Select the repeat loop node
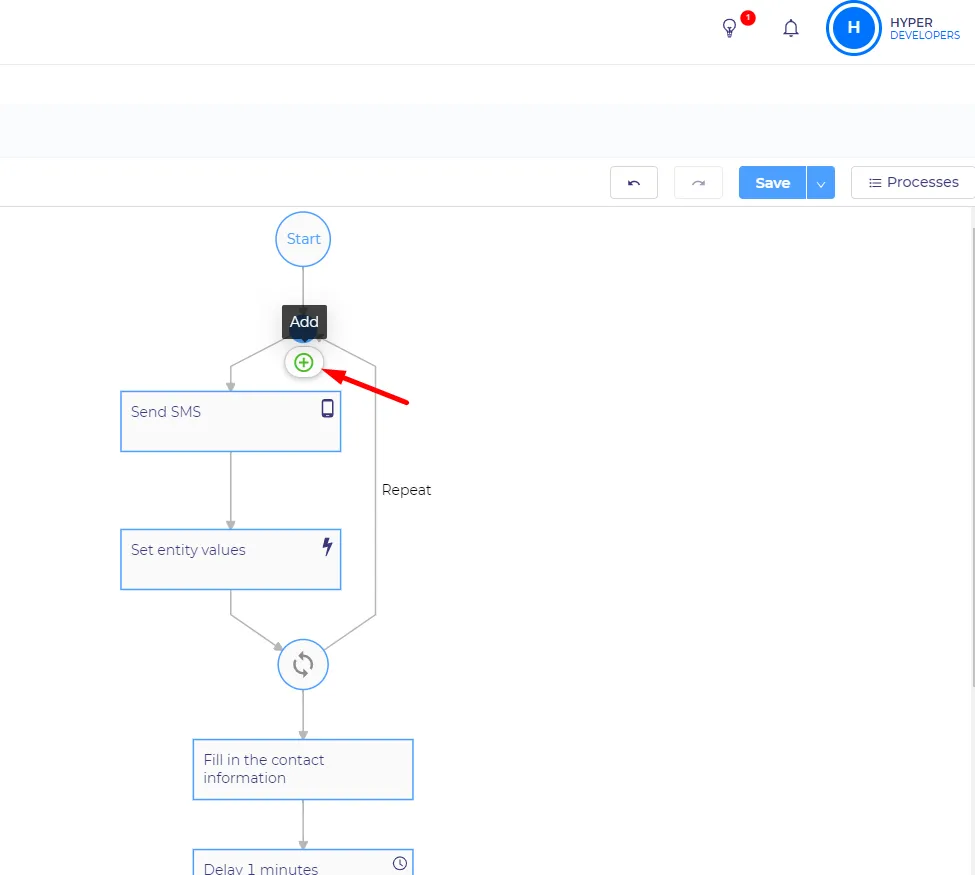The width and height of the screenshot is (975, 875). pos(303,665)
